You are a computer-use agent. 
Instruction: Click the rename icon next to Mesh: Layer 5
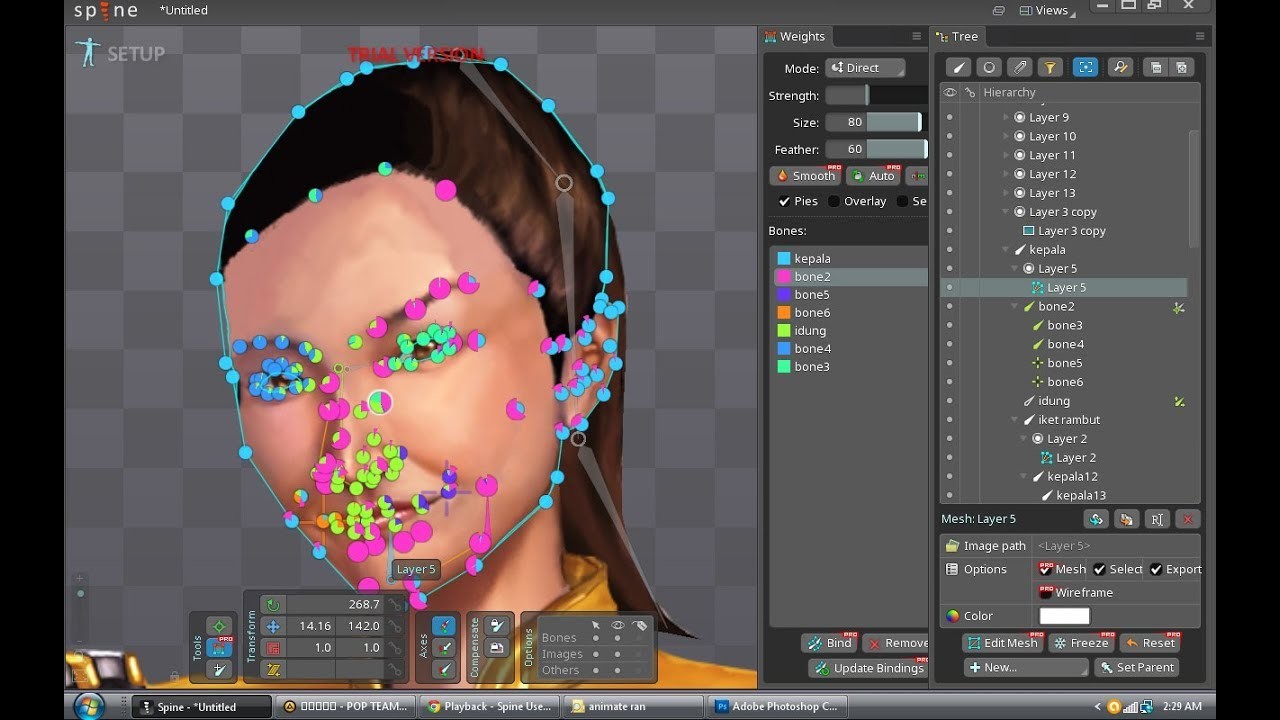1158,518
